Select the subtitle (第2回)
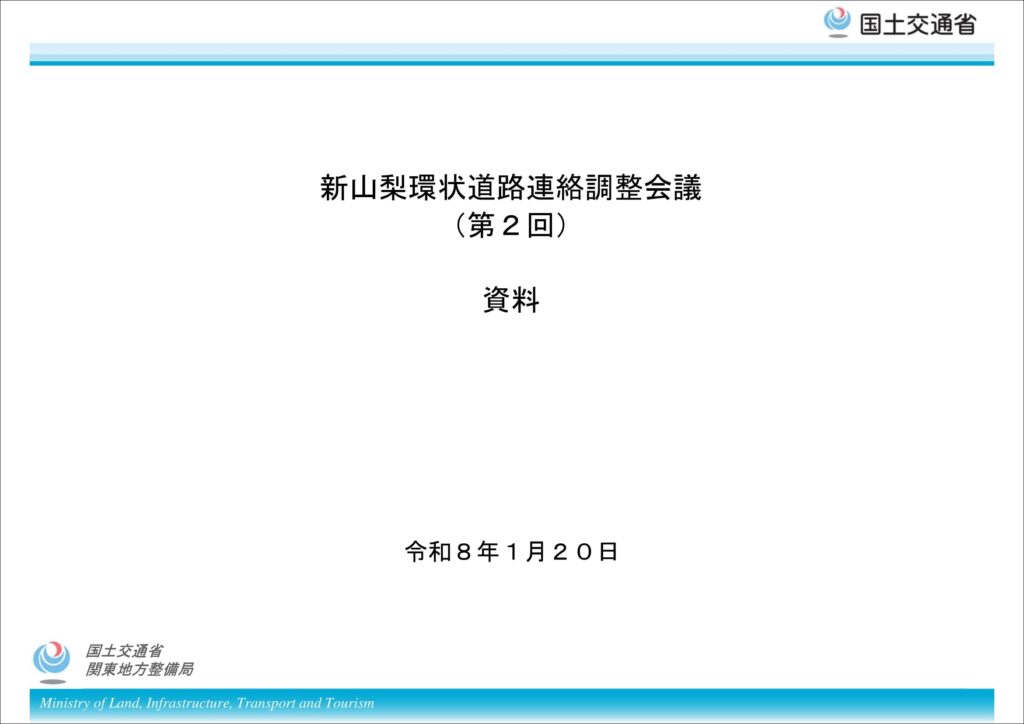This screenshot has width=1024, height=724. [x=511, y=227]
